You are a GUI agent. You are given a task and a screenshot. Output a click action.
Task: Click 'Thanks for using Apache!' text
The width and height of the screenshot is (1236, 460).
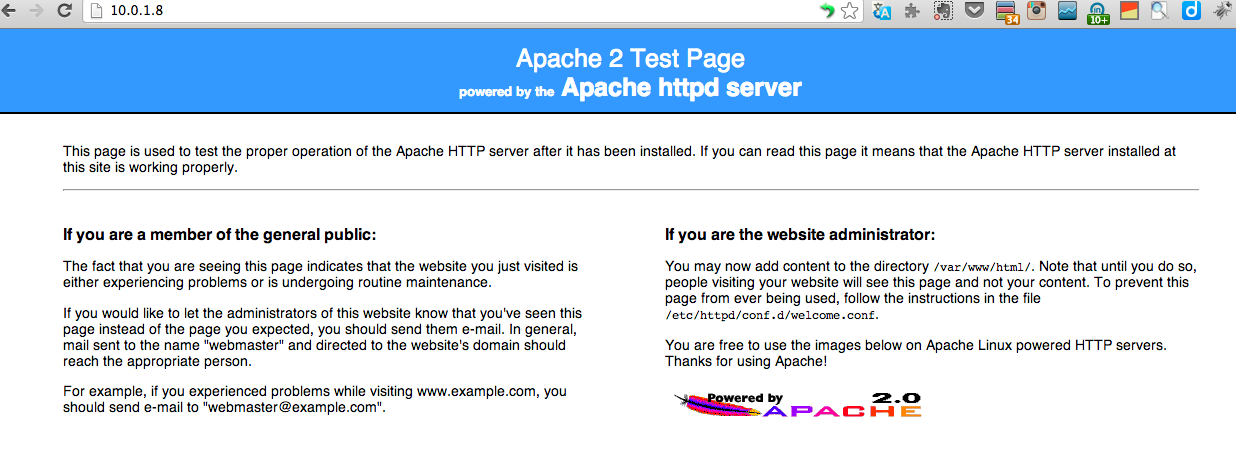point(746,360)
